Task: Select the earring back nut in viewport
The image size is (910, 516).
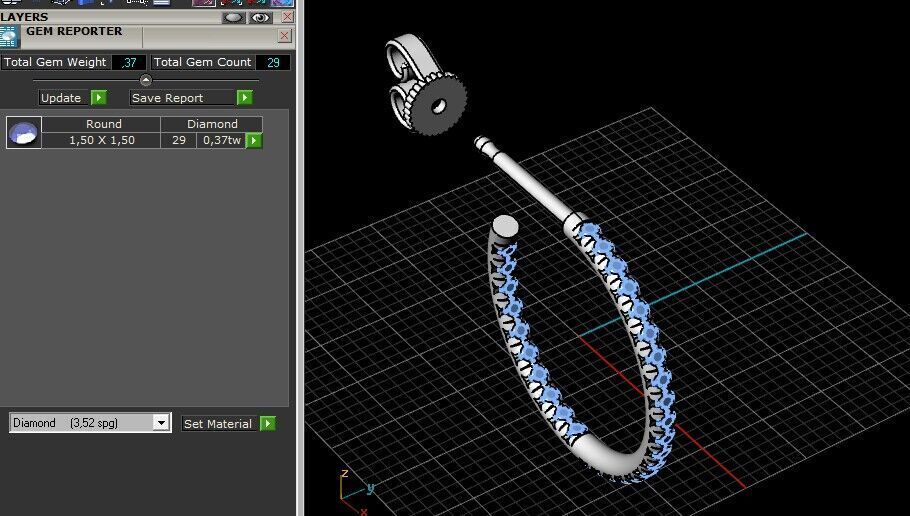Action: click(x=428, y=87)
